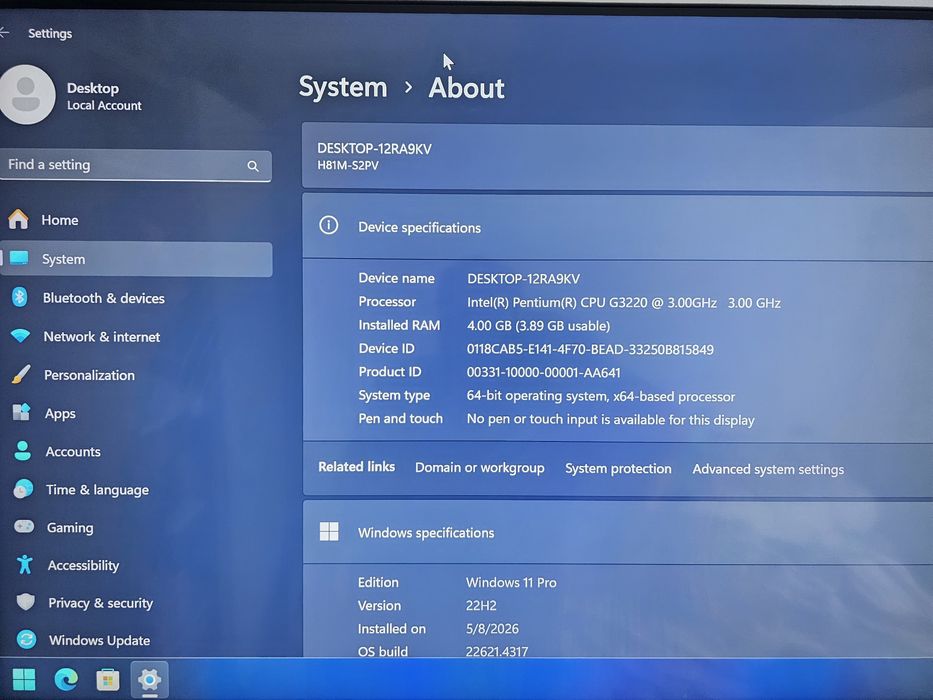Viewport: 933px width, 700px height.
Task: Go to Personalization settings
Action: pyautogui.click(x=136, y=375)
